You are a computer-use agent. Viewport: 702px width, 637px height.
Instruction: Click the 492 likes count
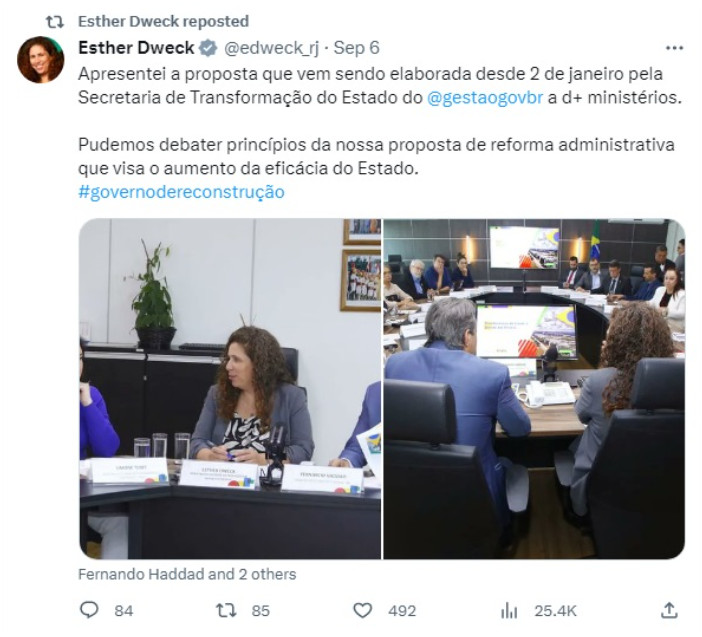click(402, 611)
